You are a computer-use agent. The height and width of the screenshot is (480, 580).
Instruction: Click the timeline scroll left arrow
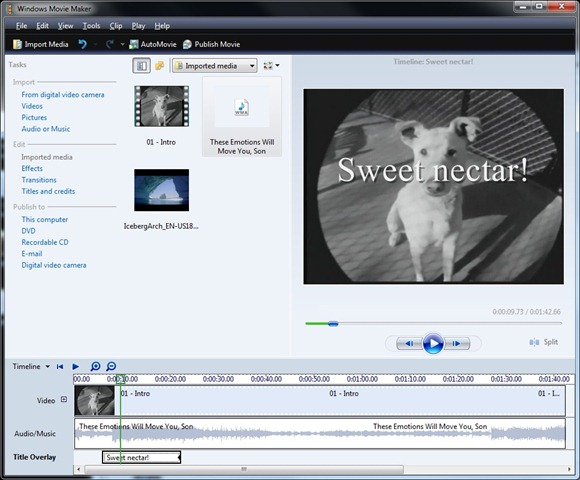[78, 470]
